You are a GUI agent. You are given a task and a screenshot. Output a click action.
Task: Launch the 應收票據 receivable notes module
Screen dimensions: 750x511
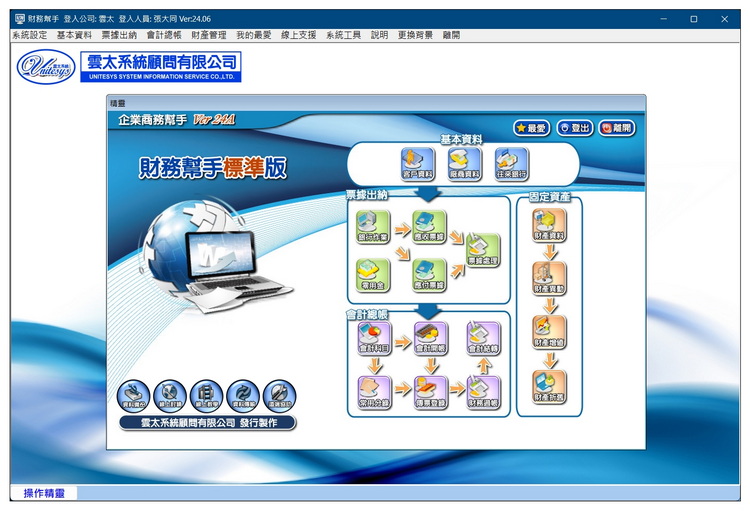point(429,228)
